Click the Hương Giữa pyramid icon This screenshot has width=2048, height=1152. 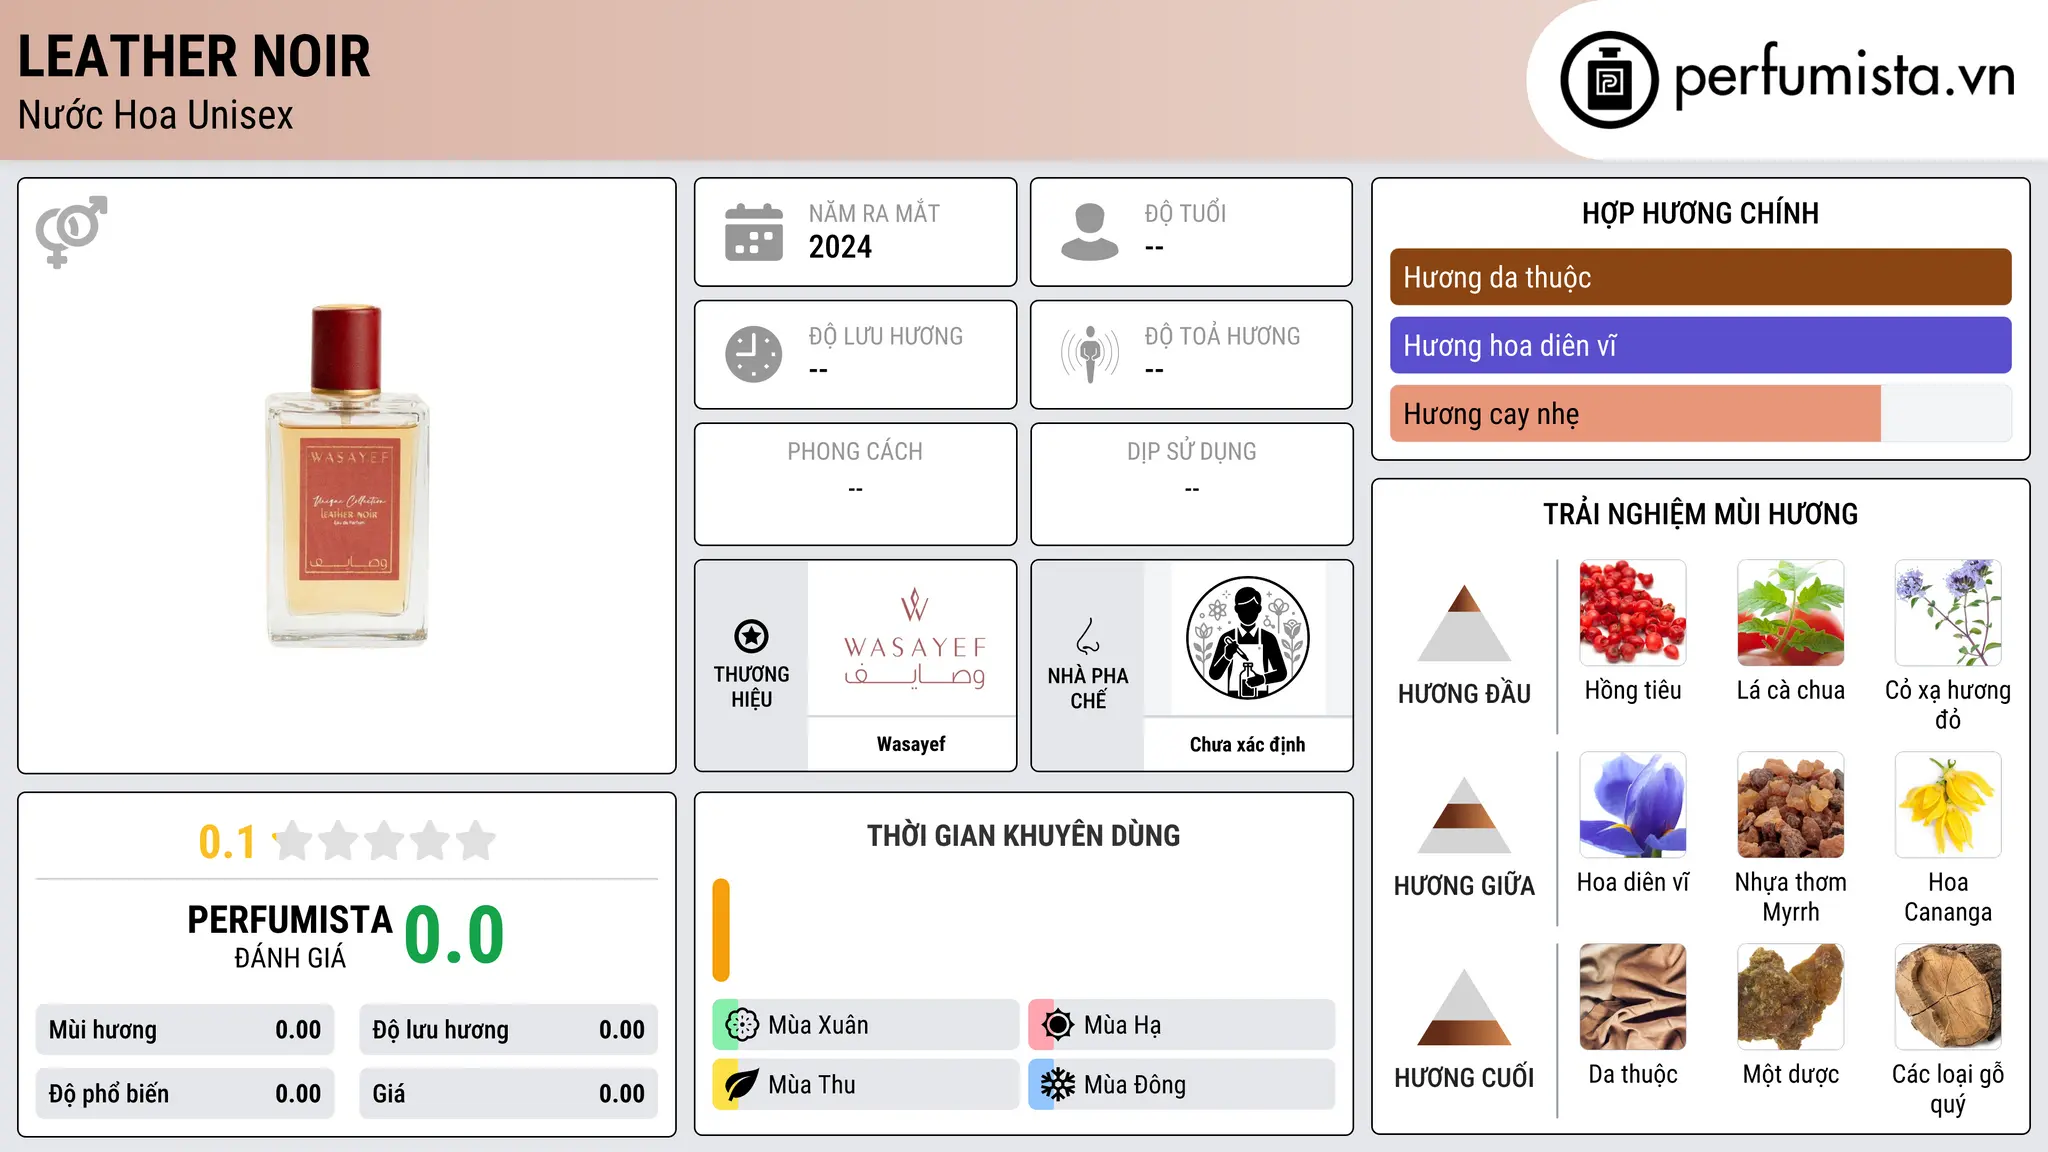coord(1464,815)
